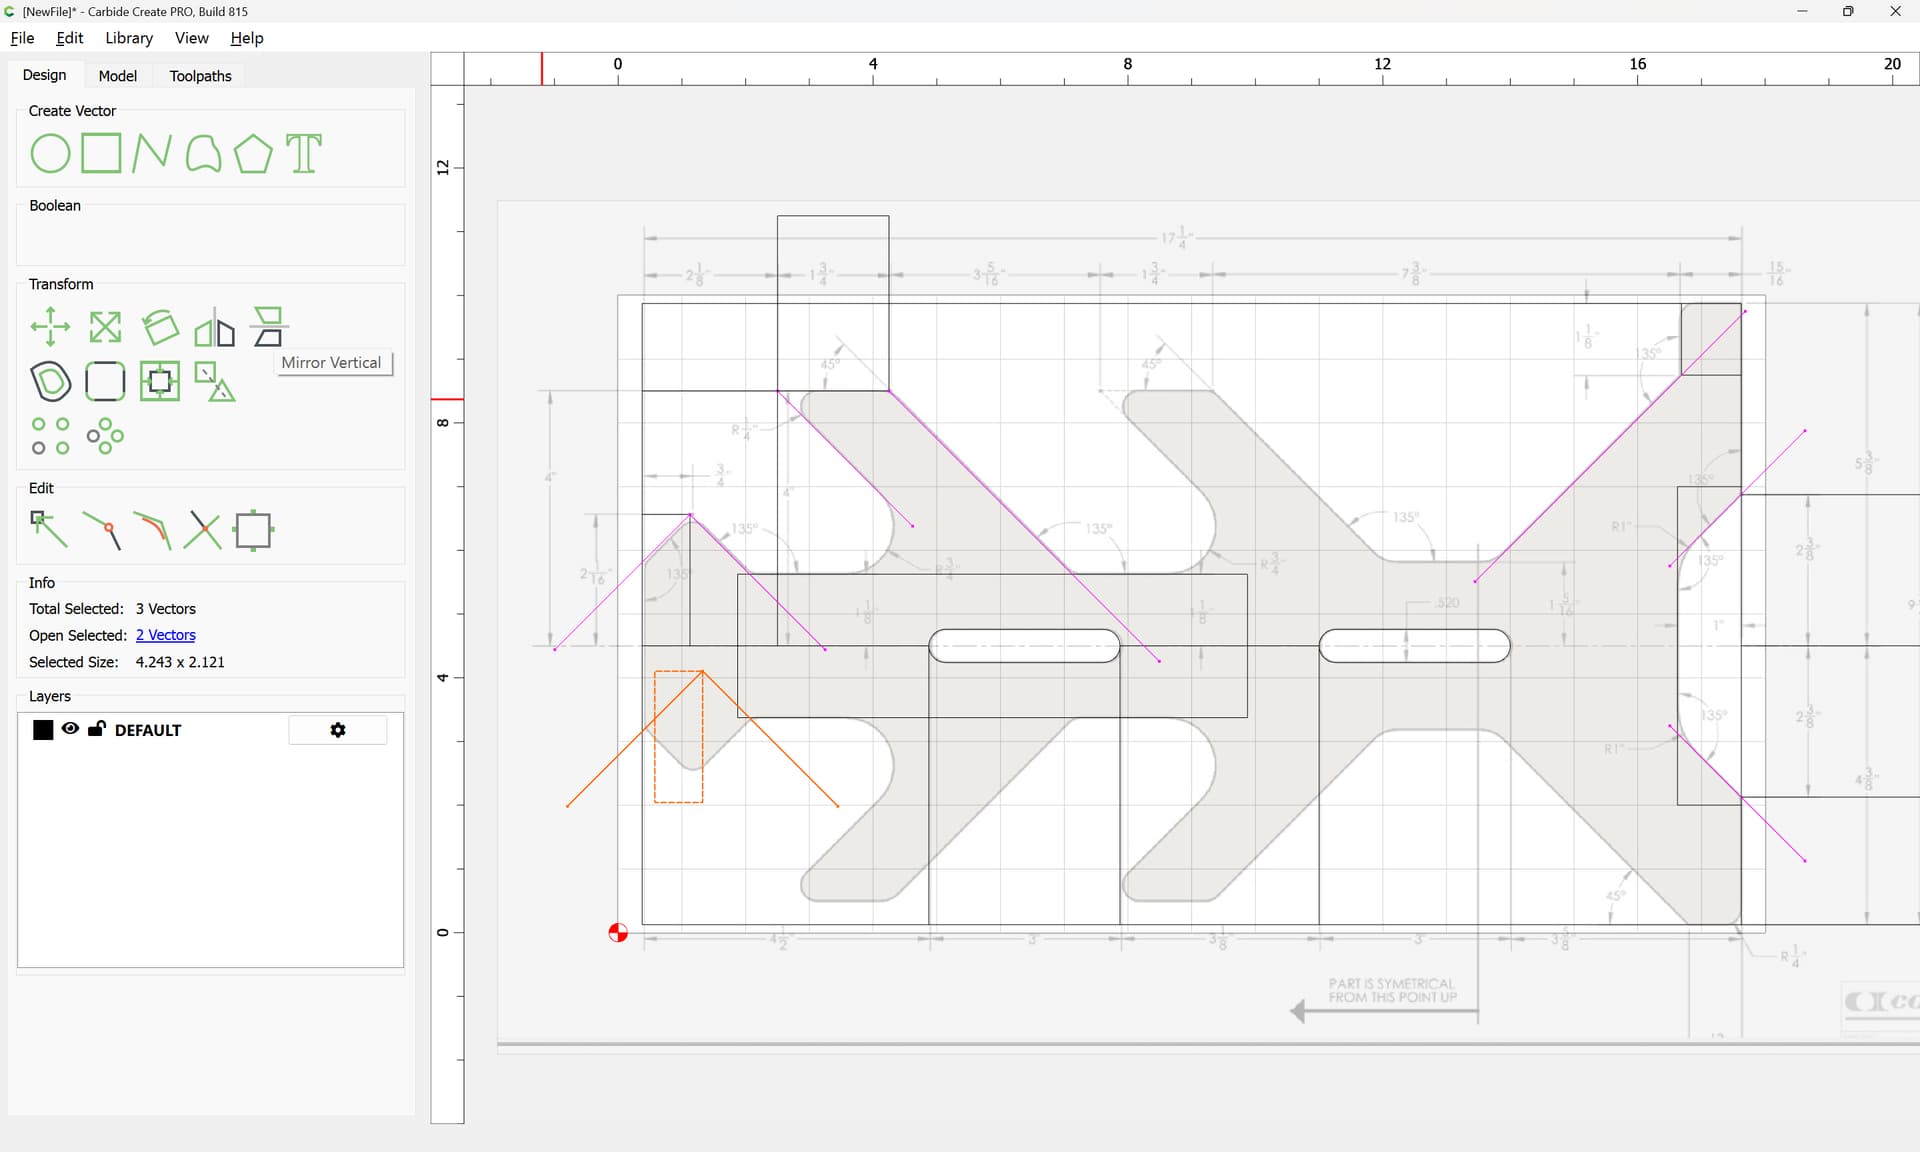Select the Rectangle vector tool
This screenshot has width=1920, height=1152.
tap(101, 154)
